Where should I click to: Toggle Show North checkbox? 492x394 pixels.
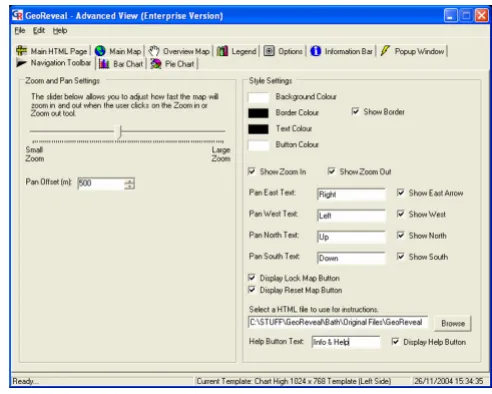(401, 235)
